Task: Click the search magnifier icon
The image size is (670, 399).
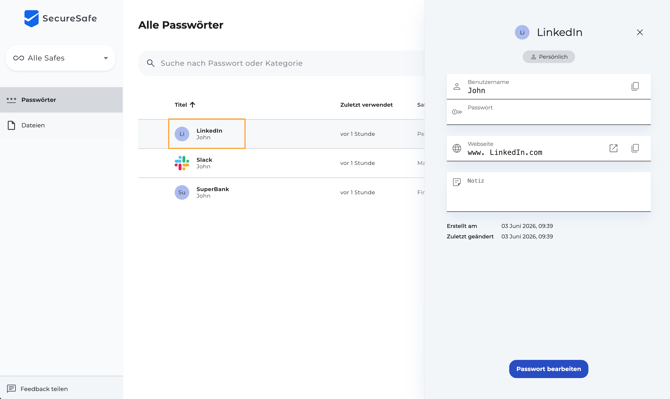Action: tap(150, 63)
